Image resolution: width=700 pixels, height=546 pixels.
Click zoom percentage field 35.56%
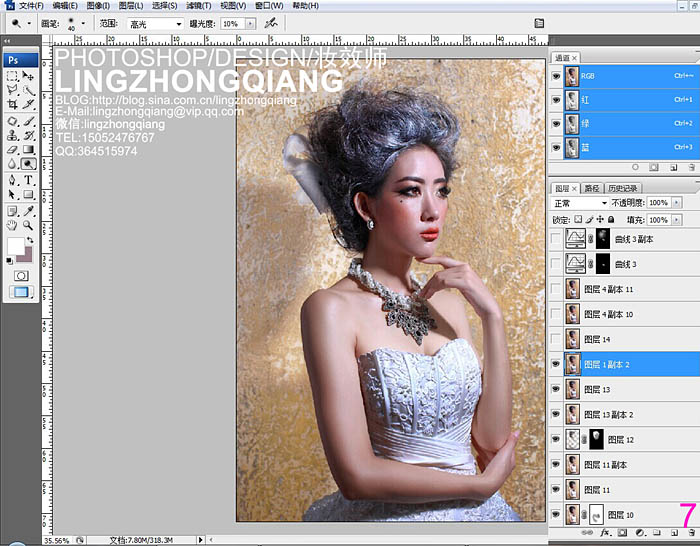(x=56, y=540)
